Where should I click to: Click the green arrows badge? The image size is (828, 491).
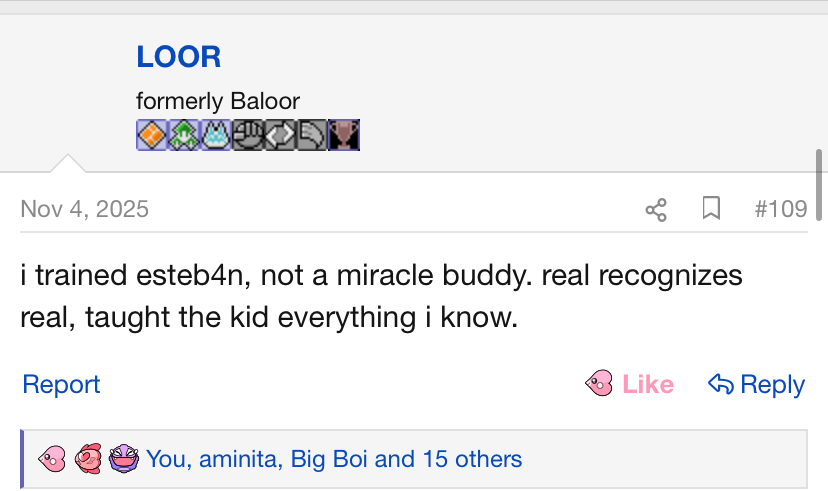click(x=184, y=135)
